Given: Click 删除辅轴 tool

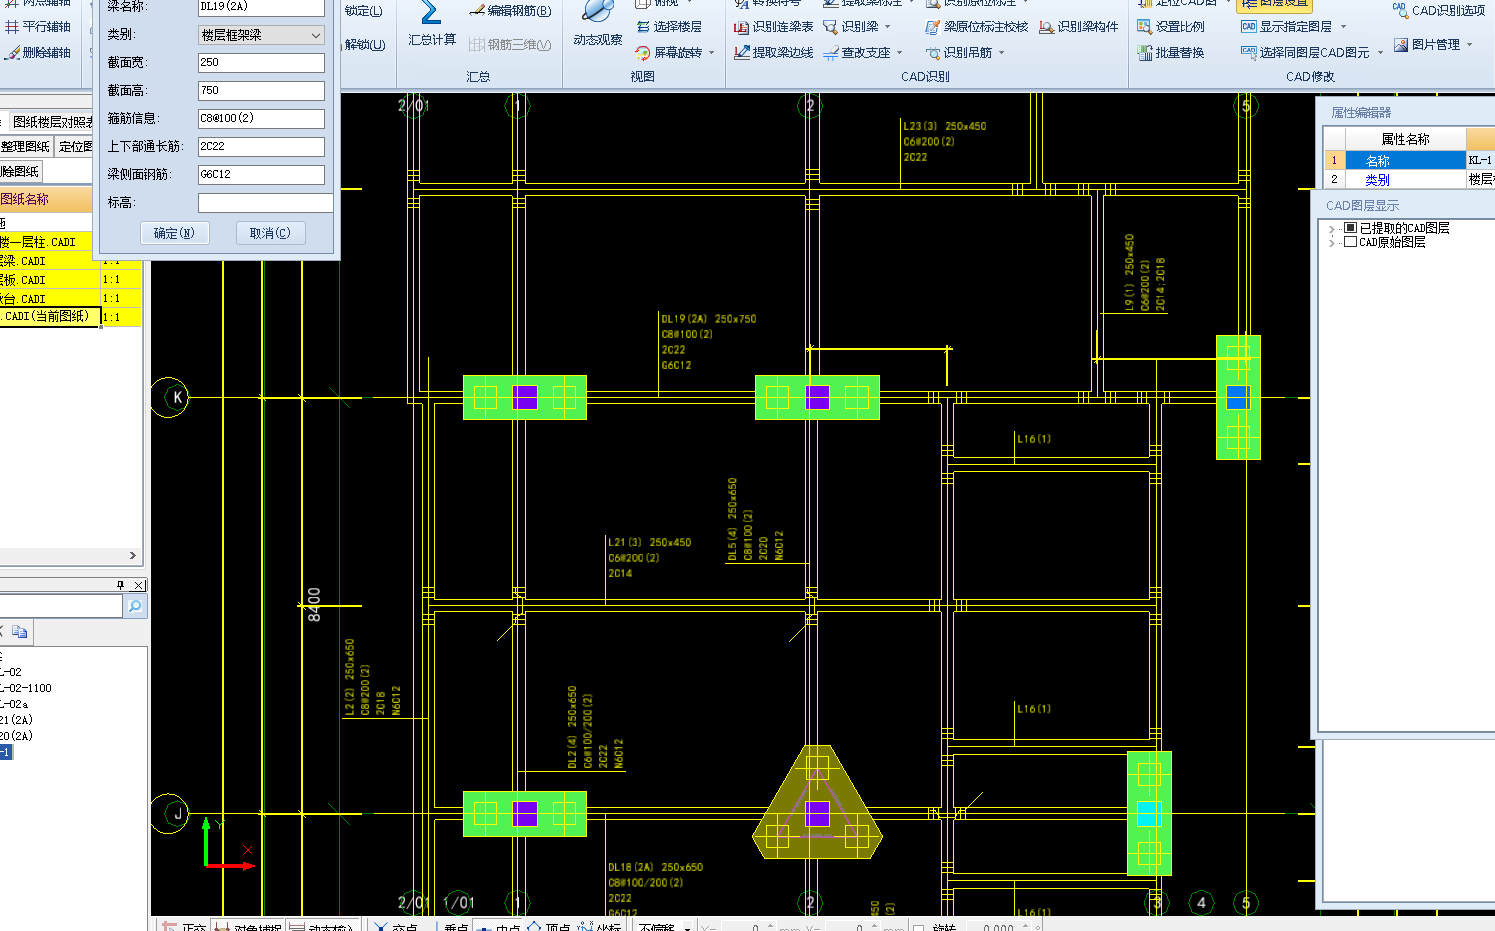Looking at the screenshot, I should tap(38, 53).
